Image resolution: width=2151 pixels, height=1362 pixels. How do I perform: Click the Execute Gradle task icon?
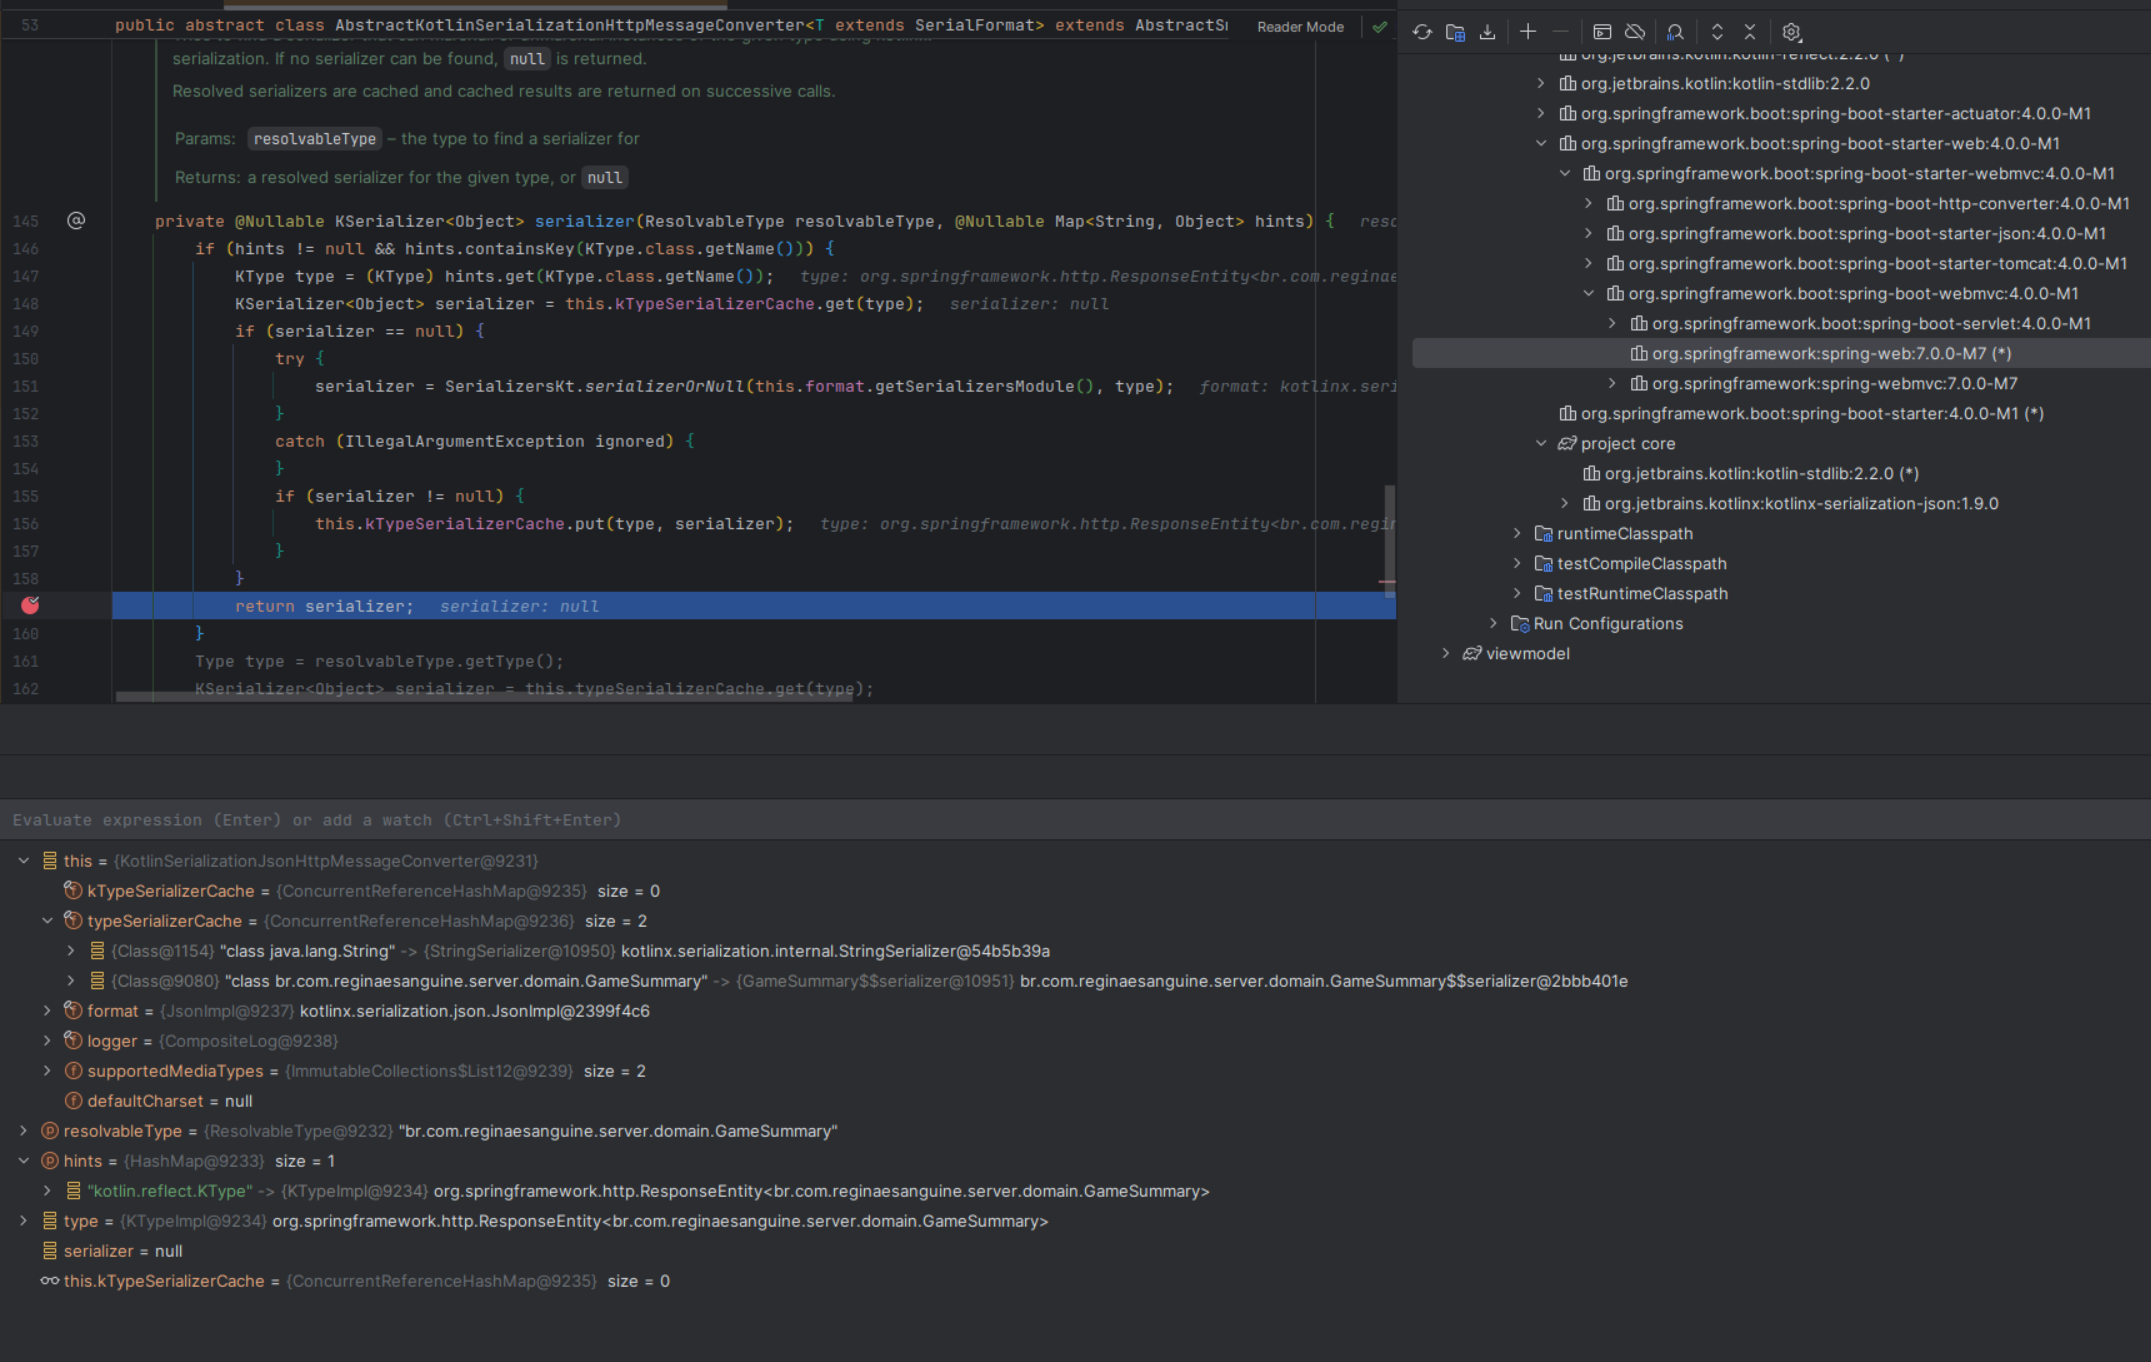1602,32
